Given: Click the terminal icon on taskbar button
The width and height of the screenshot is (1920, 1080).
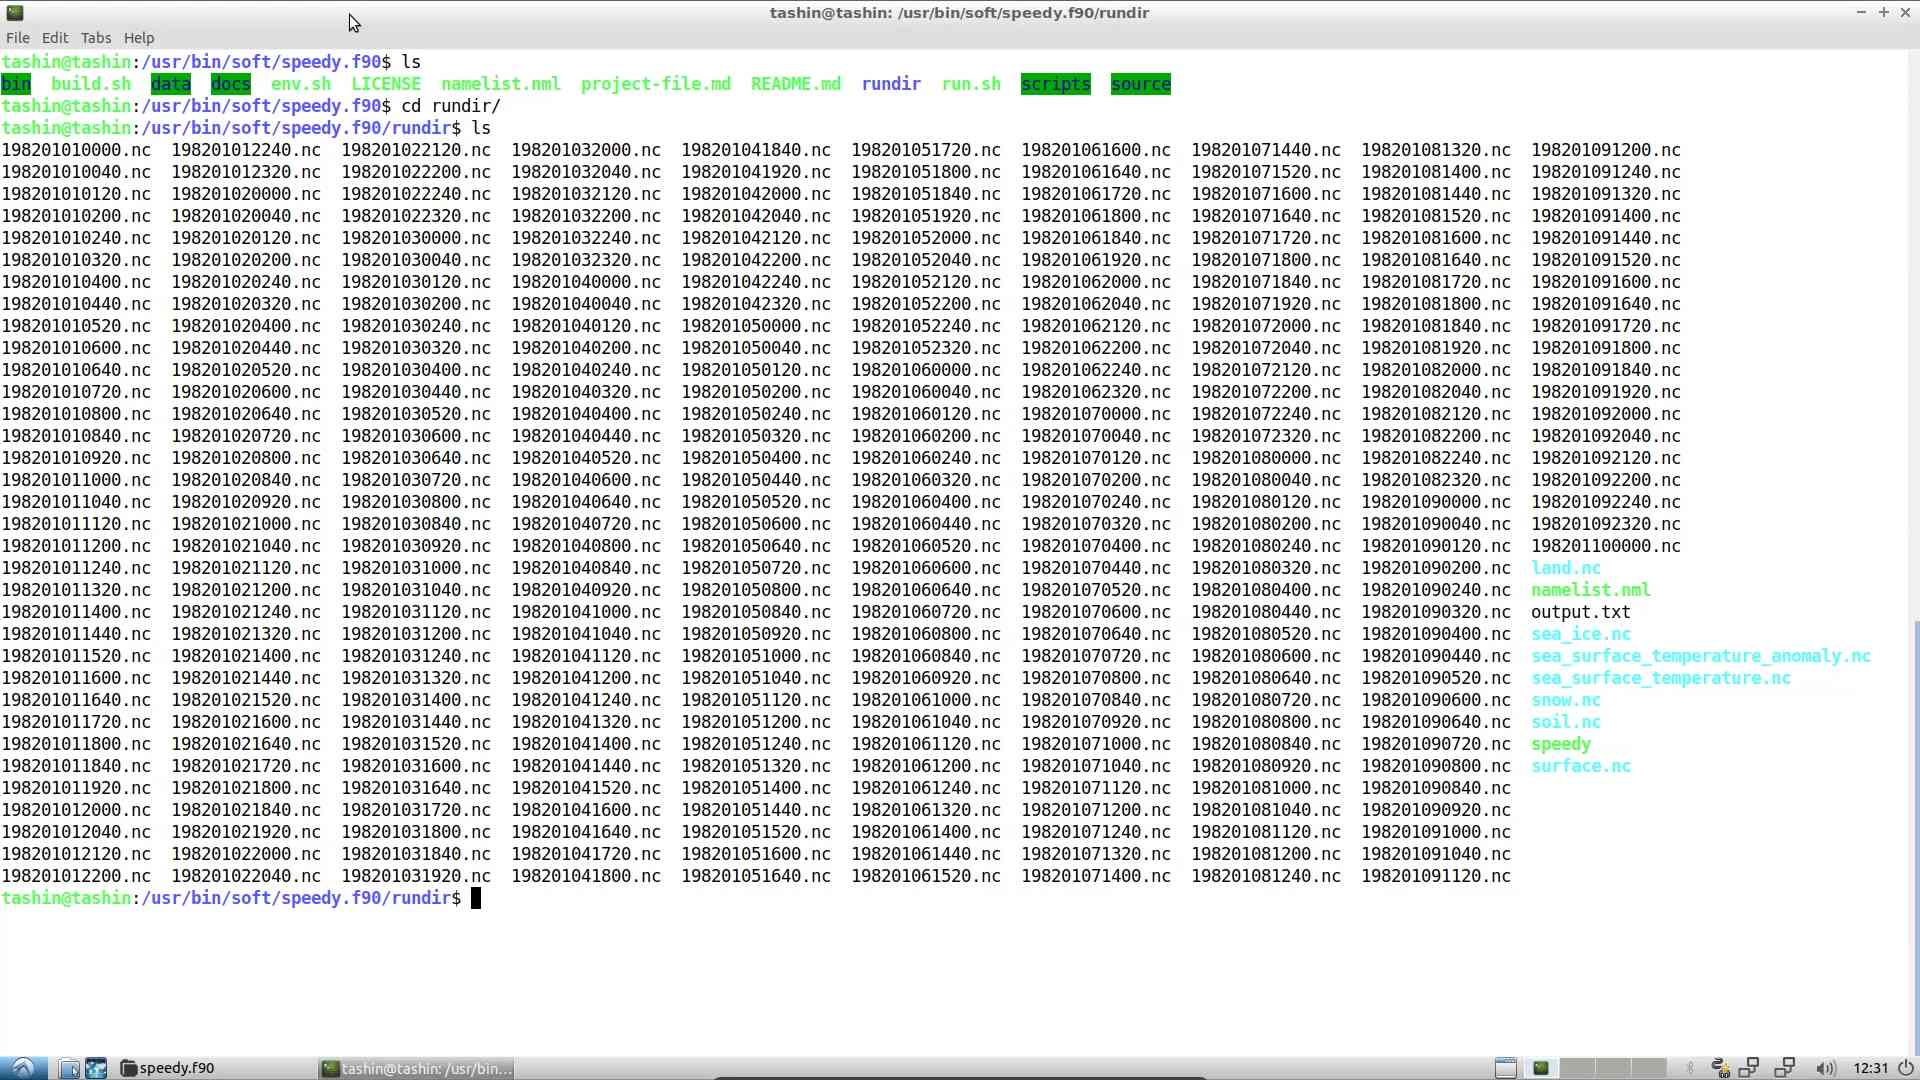Looking at the screenshot, I should coord(330,1068).
